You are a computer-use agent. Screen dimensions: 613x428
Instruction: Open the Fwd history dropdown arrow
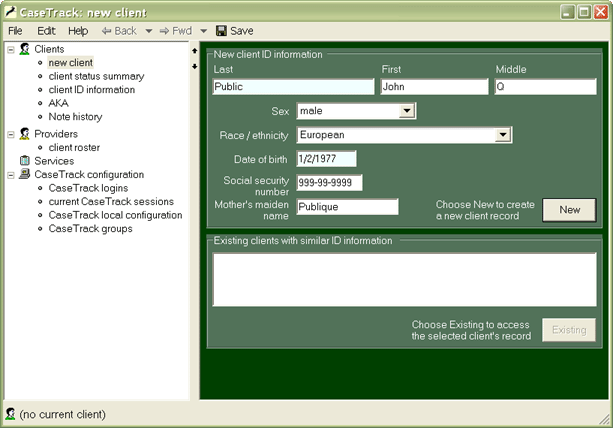pos(204,31)
